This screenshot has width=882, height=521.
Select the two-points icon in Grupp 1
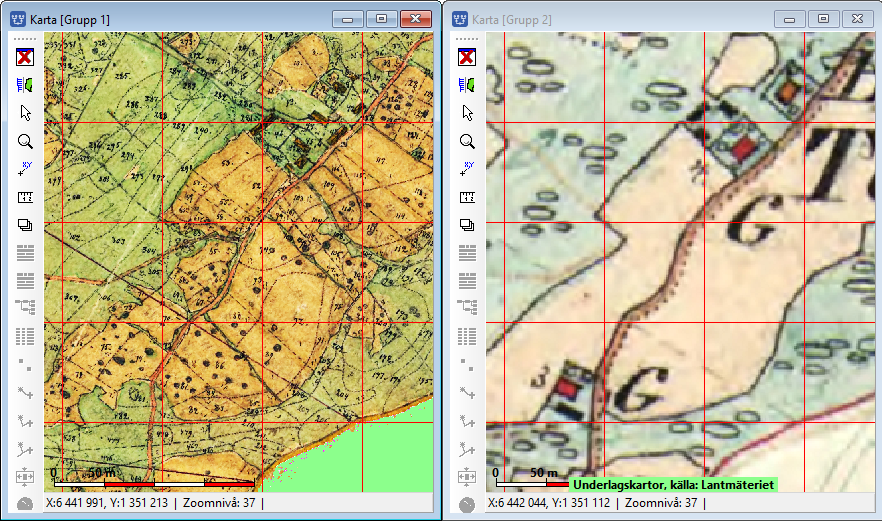click(25, 365)
